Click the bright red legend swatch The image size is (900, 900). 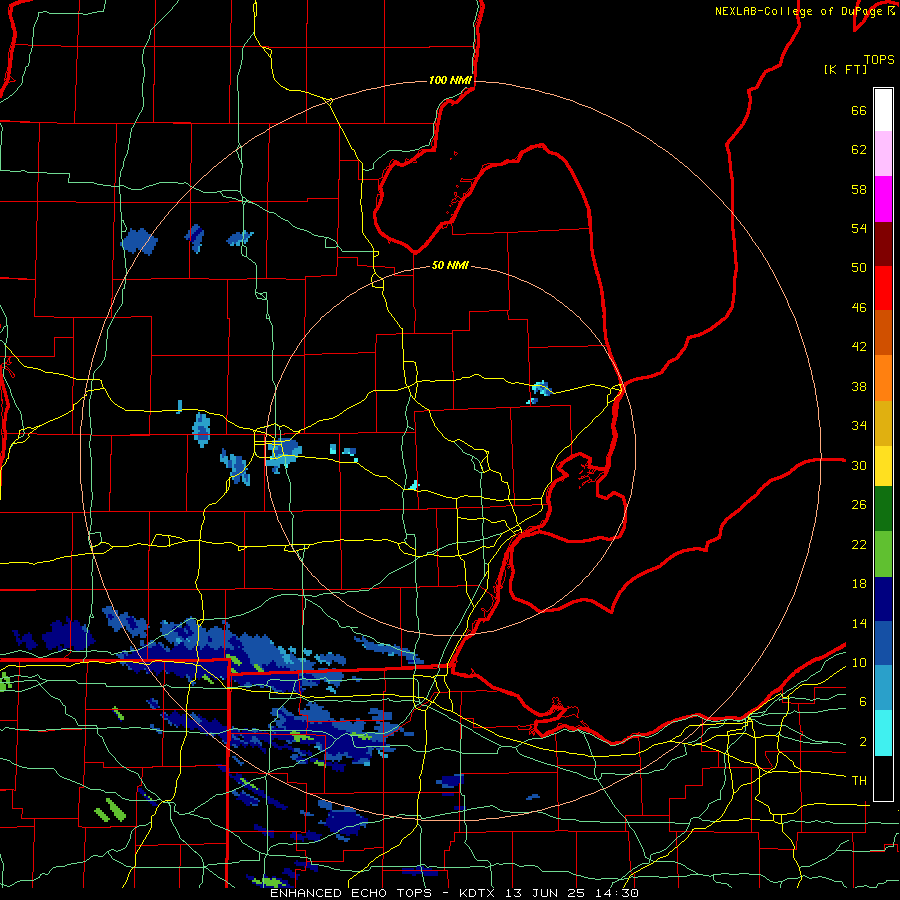point(883,288)
